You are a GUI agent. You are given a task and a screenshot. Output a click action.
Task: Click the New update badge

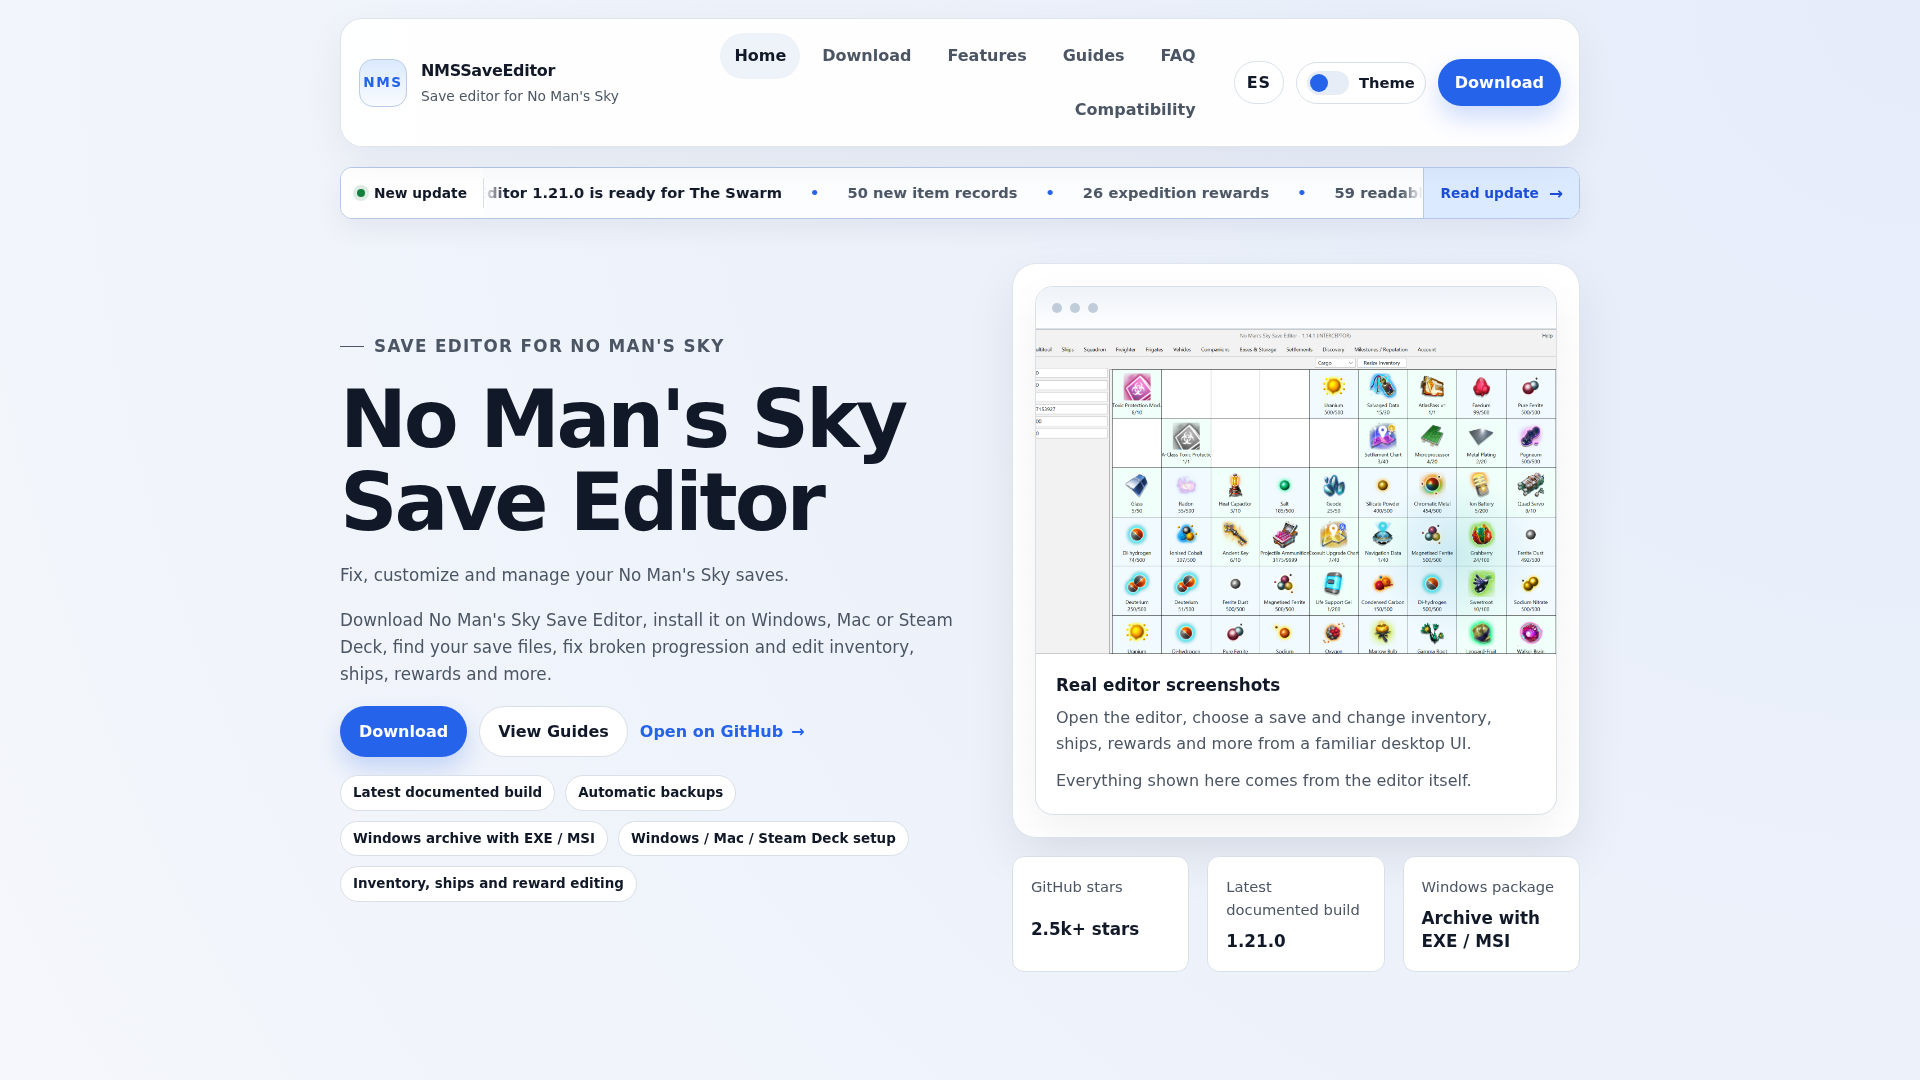411,194
